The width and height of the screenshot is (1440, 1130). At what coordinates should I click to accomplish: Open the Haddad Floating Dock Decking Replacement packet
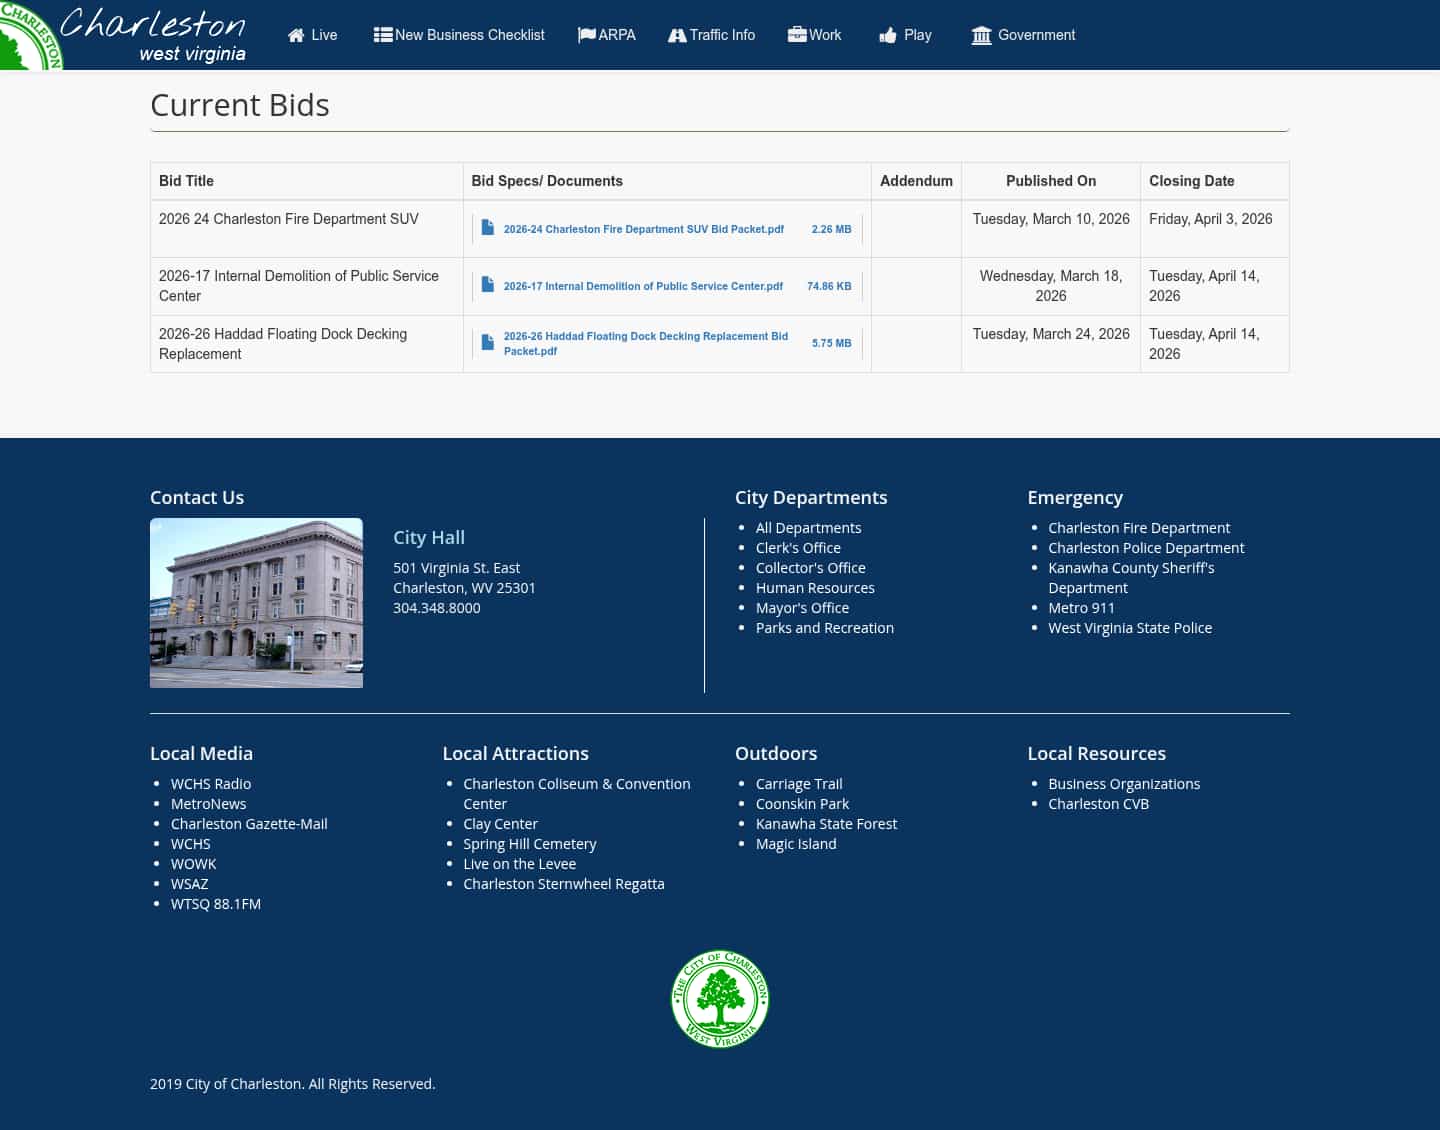pos(645,343)
